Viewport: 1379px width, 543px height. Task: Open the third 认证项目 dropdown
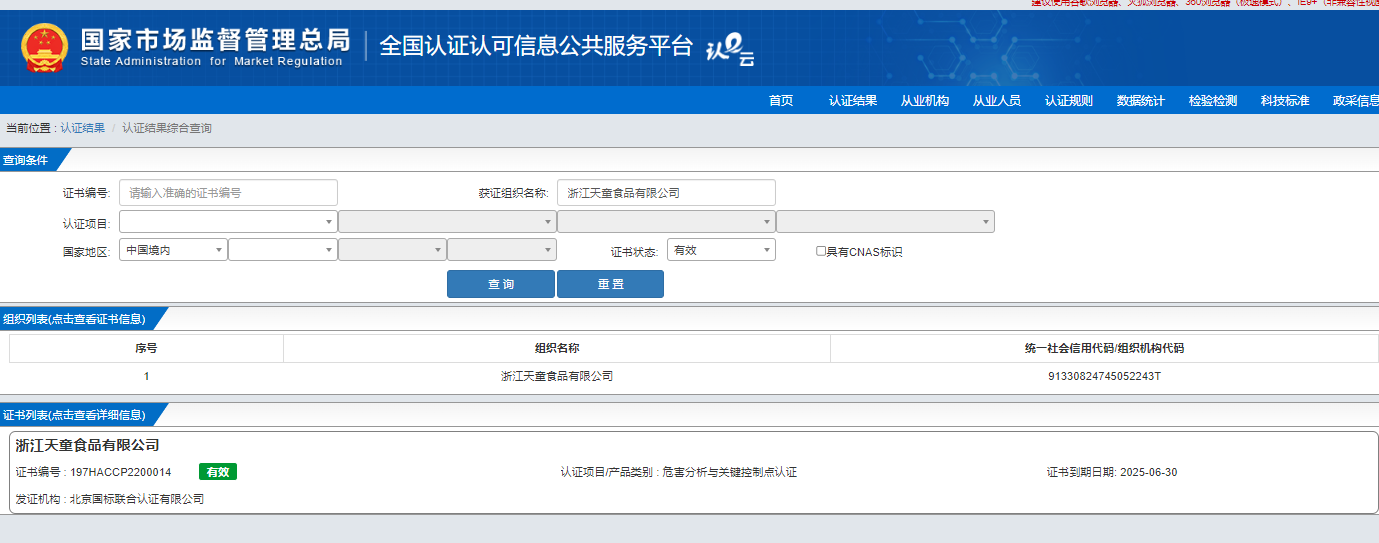666,221
